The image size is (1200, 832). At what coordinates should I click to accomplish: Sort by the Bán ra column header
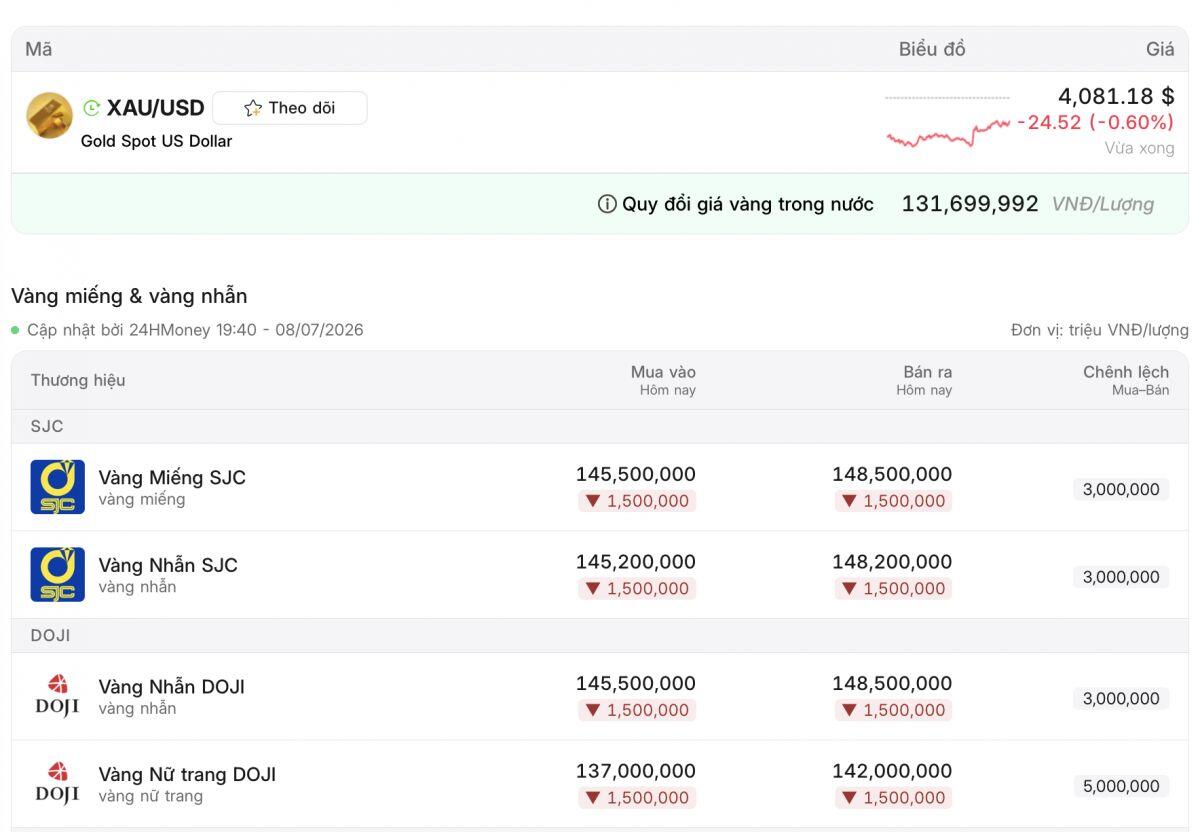click(x=924, y=380)
